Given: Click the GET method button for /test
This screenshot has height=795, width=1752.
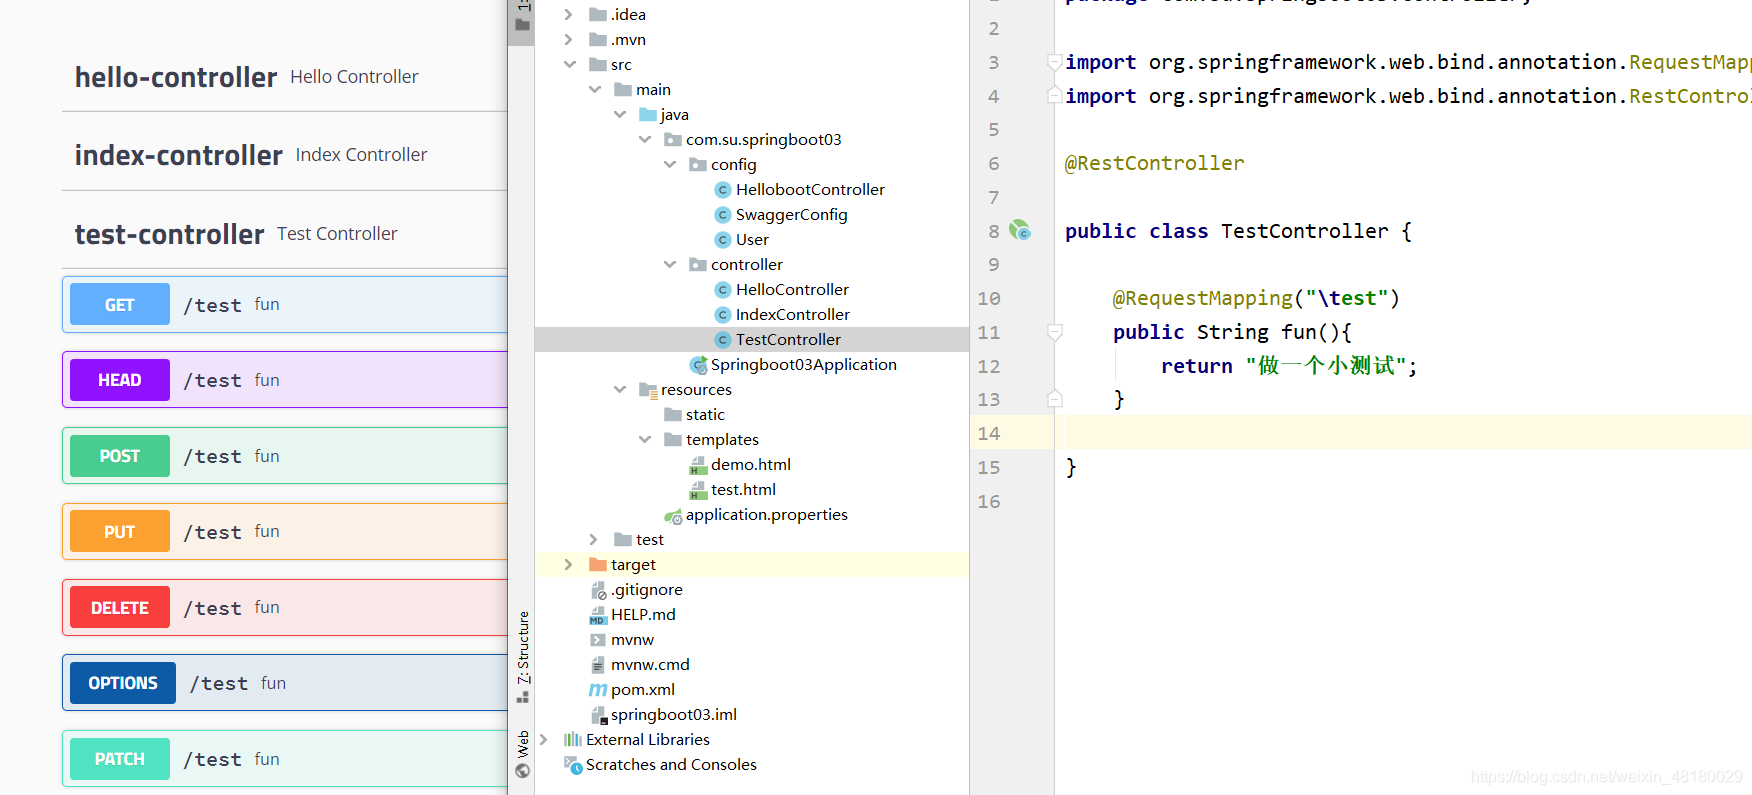Looking at the screenshot, I should 120,305.
